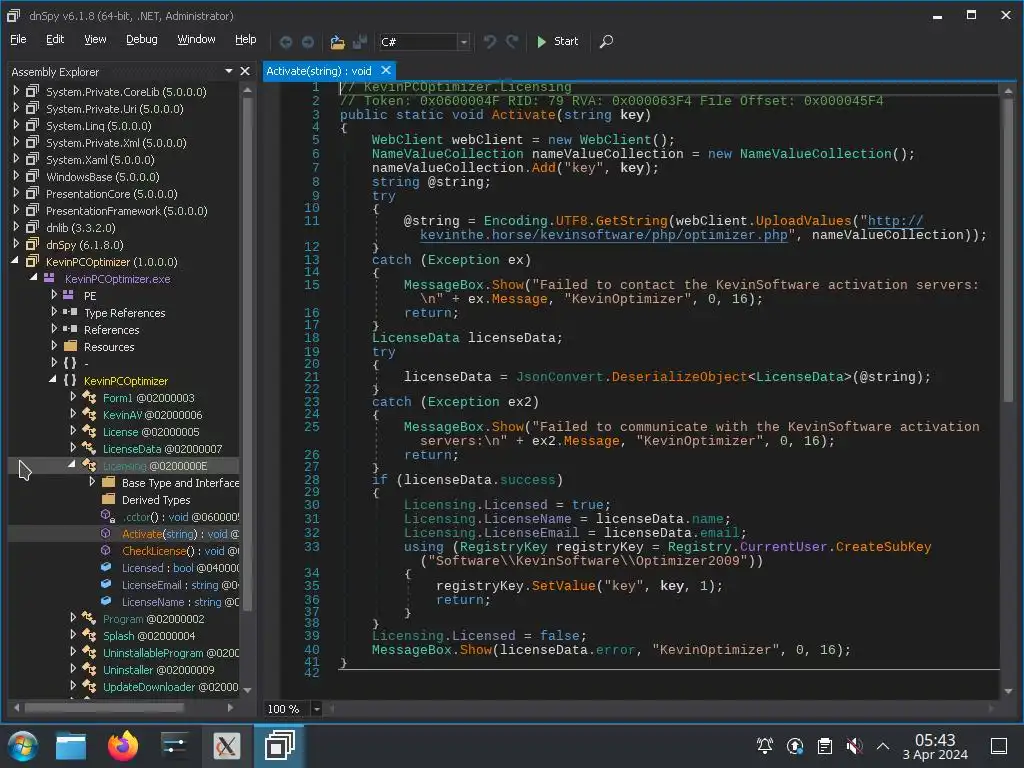Expand the dnlib (3.3.2.0) node

[x=16, y=227]
